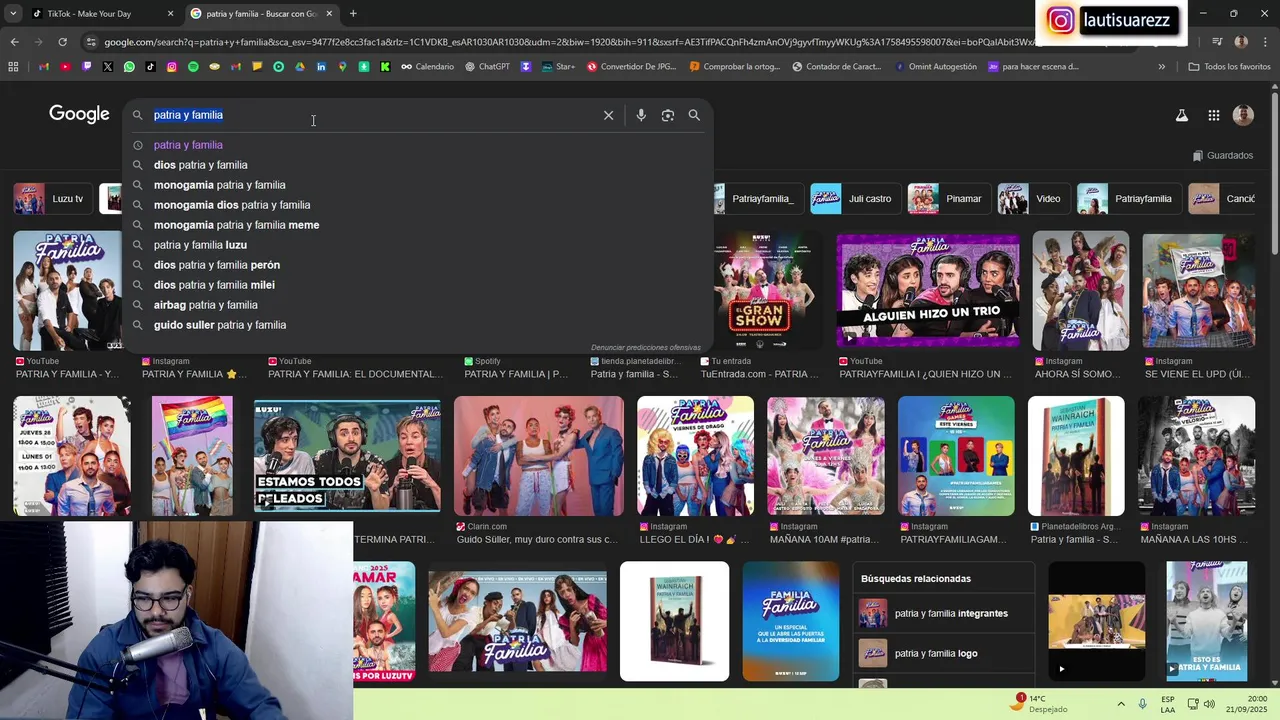The image size is (1280, 720).
Task: Open ALGUIEN HIZO UN TRIO thumbnail
Action: pos(928,291)
